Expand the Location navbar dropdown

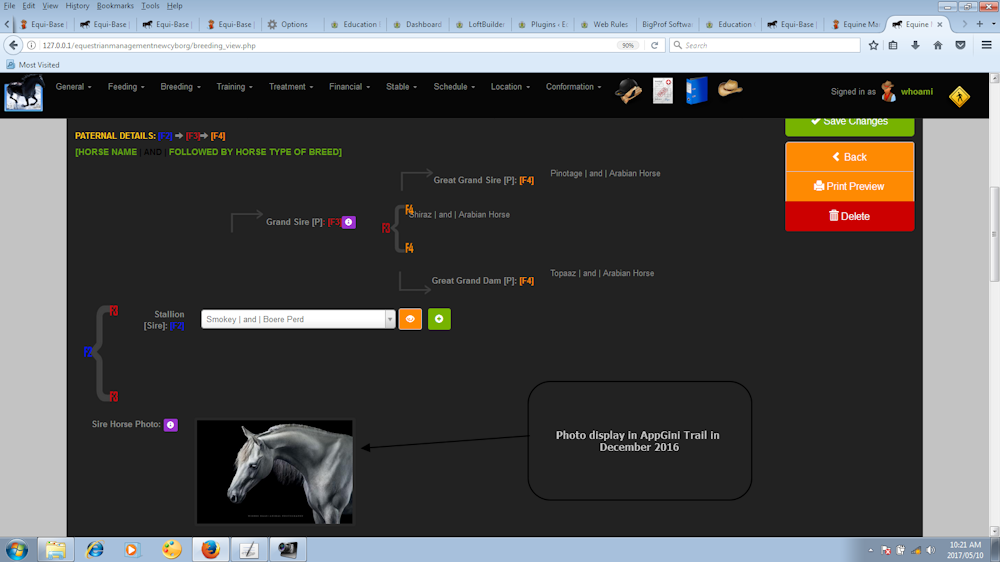[510, 87]
